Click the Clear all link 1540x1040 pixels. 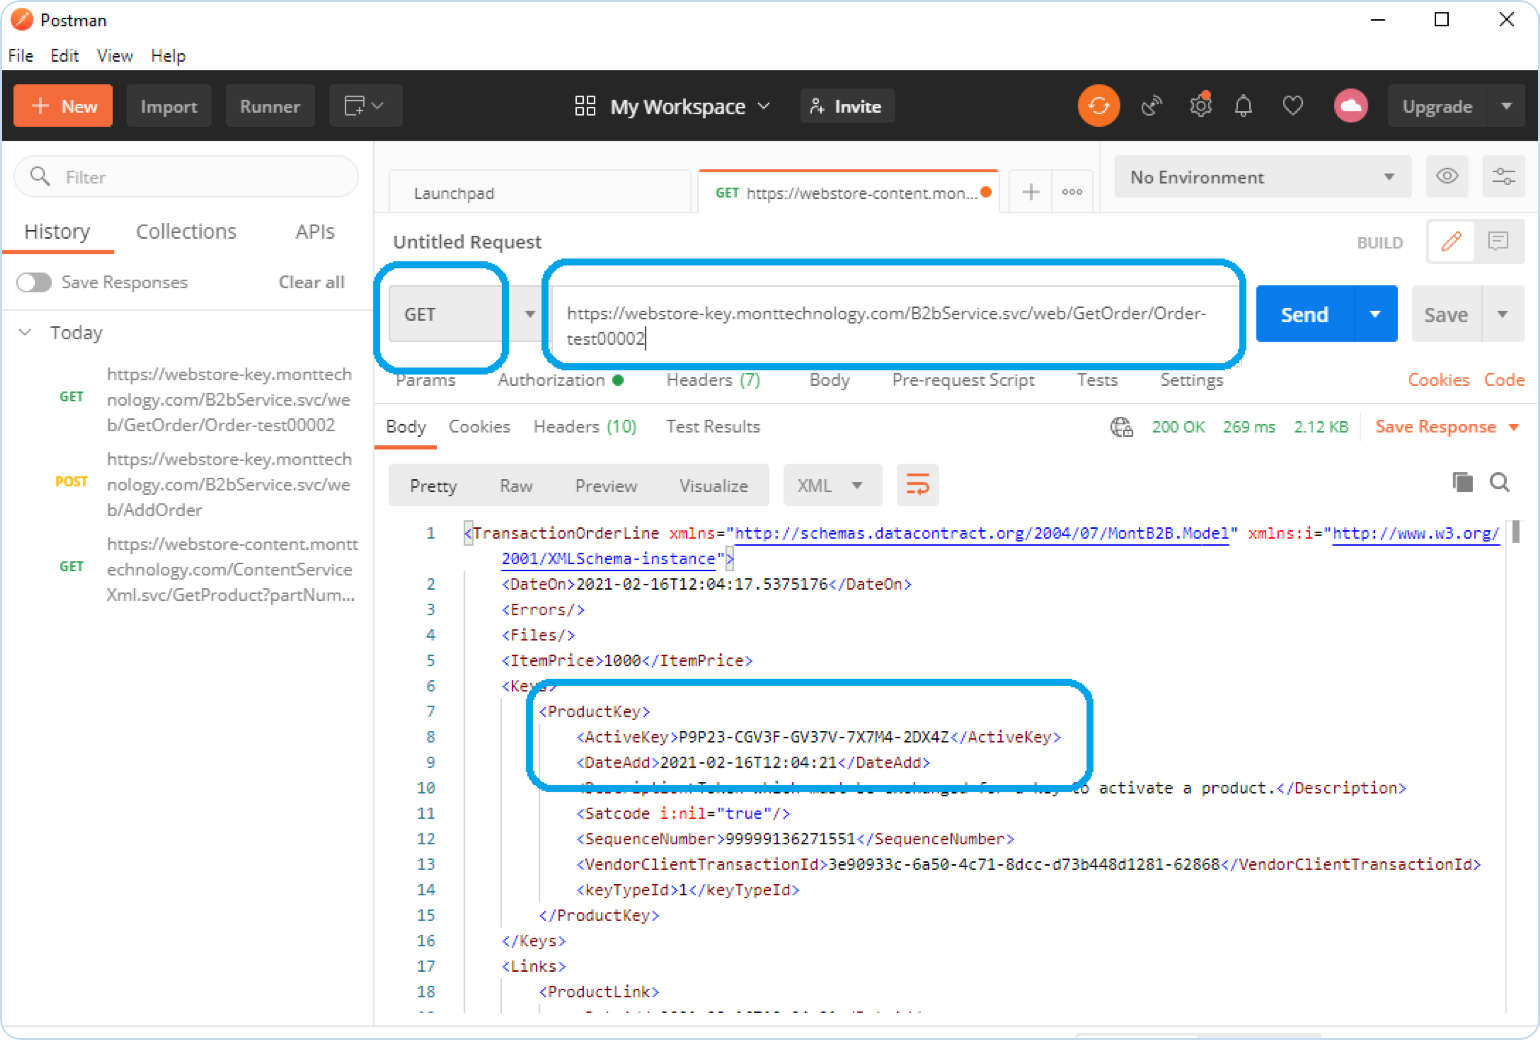pyautogui.click(x=311, y=283)
